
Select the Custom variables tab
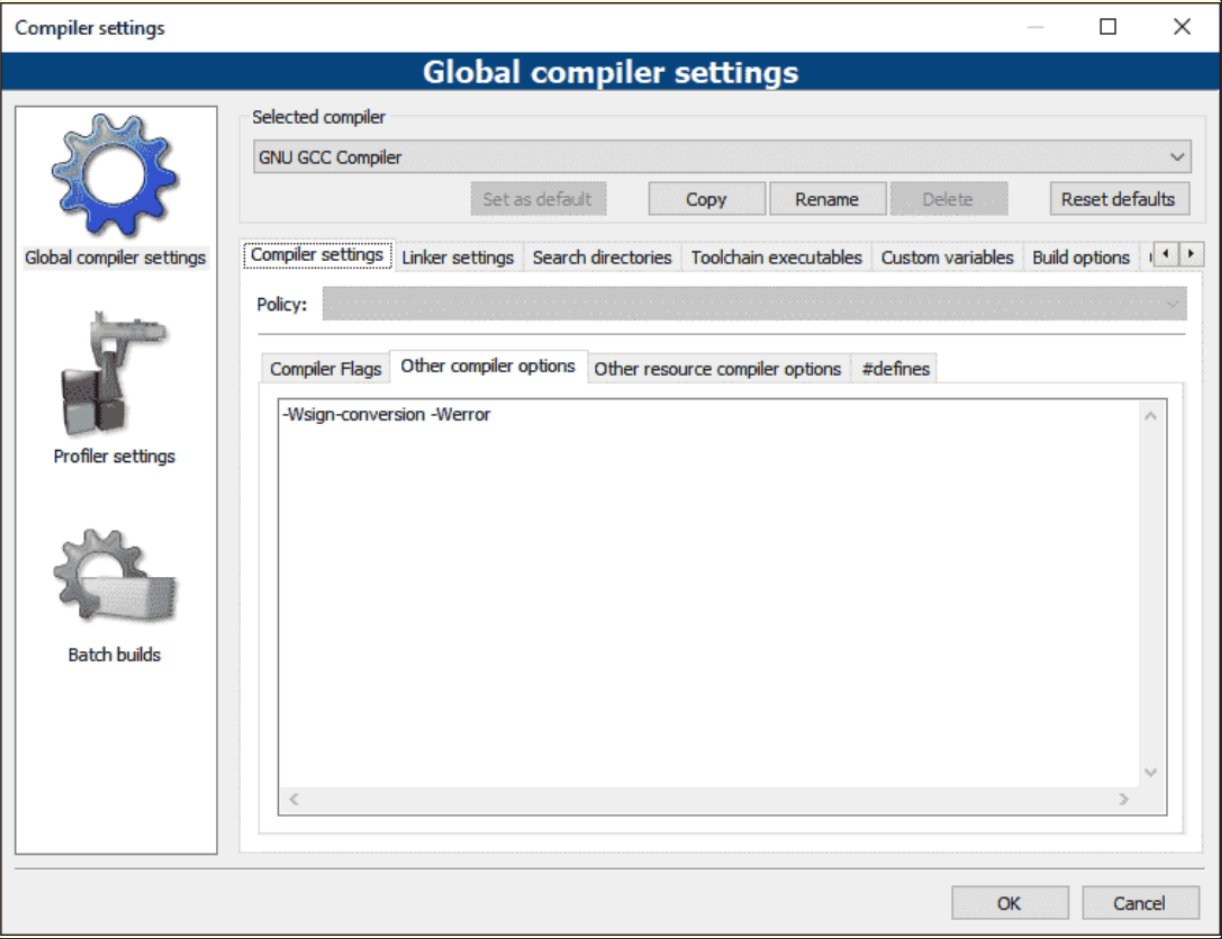click(947, 257)
